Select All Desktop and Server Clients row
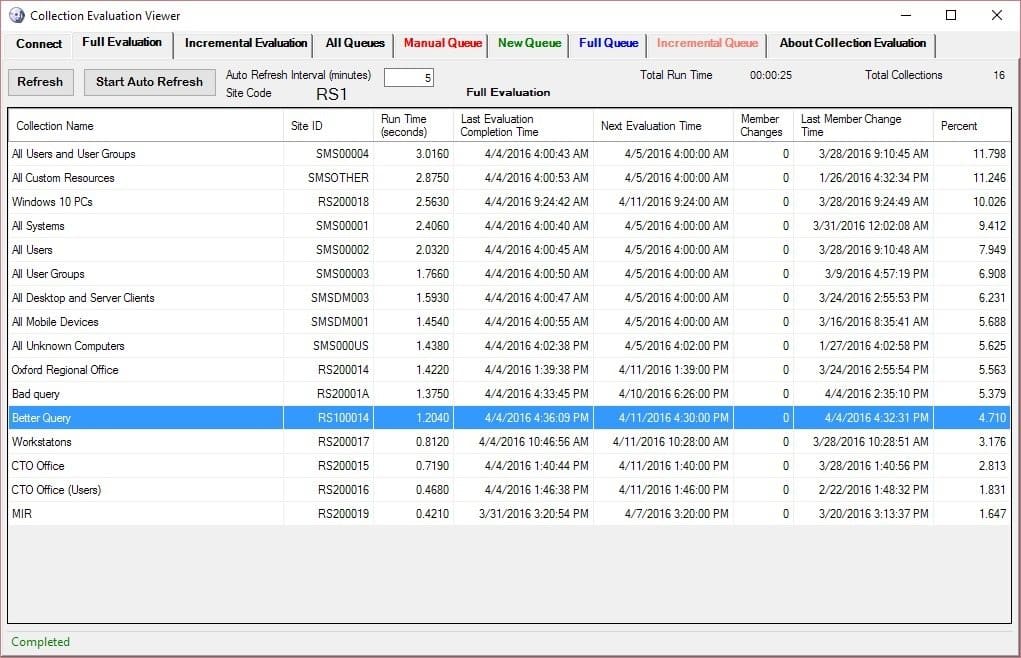 [509, 298]
